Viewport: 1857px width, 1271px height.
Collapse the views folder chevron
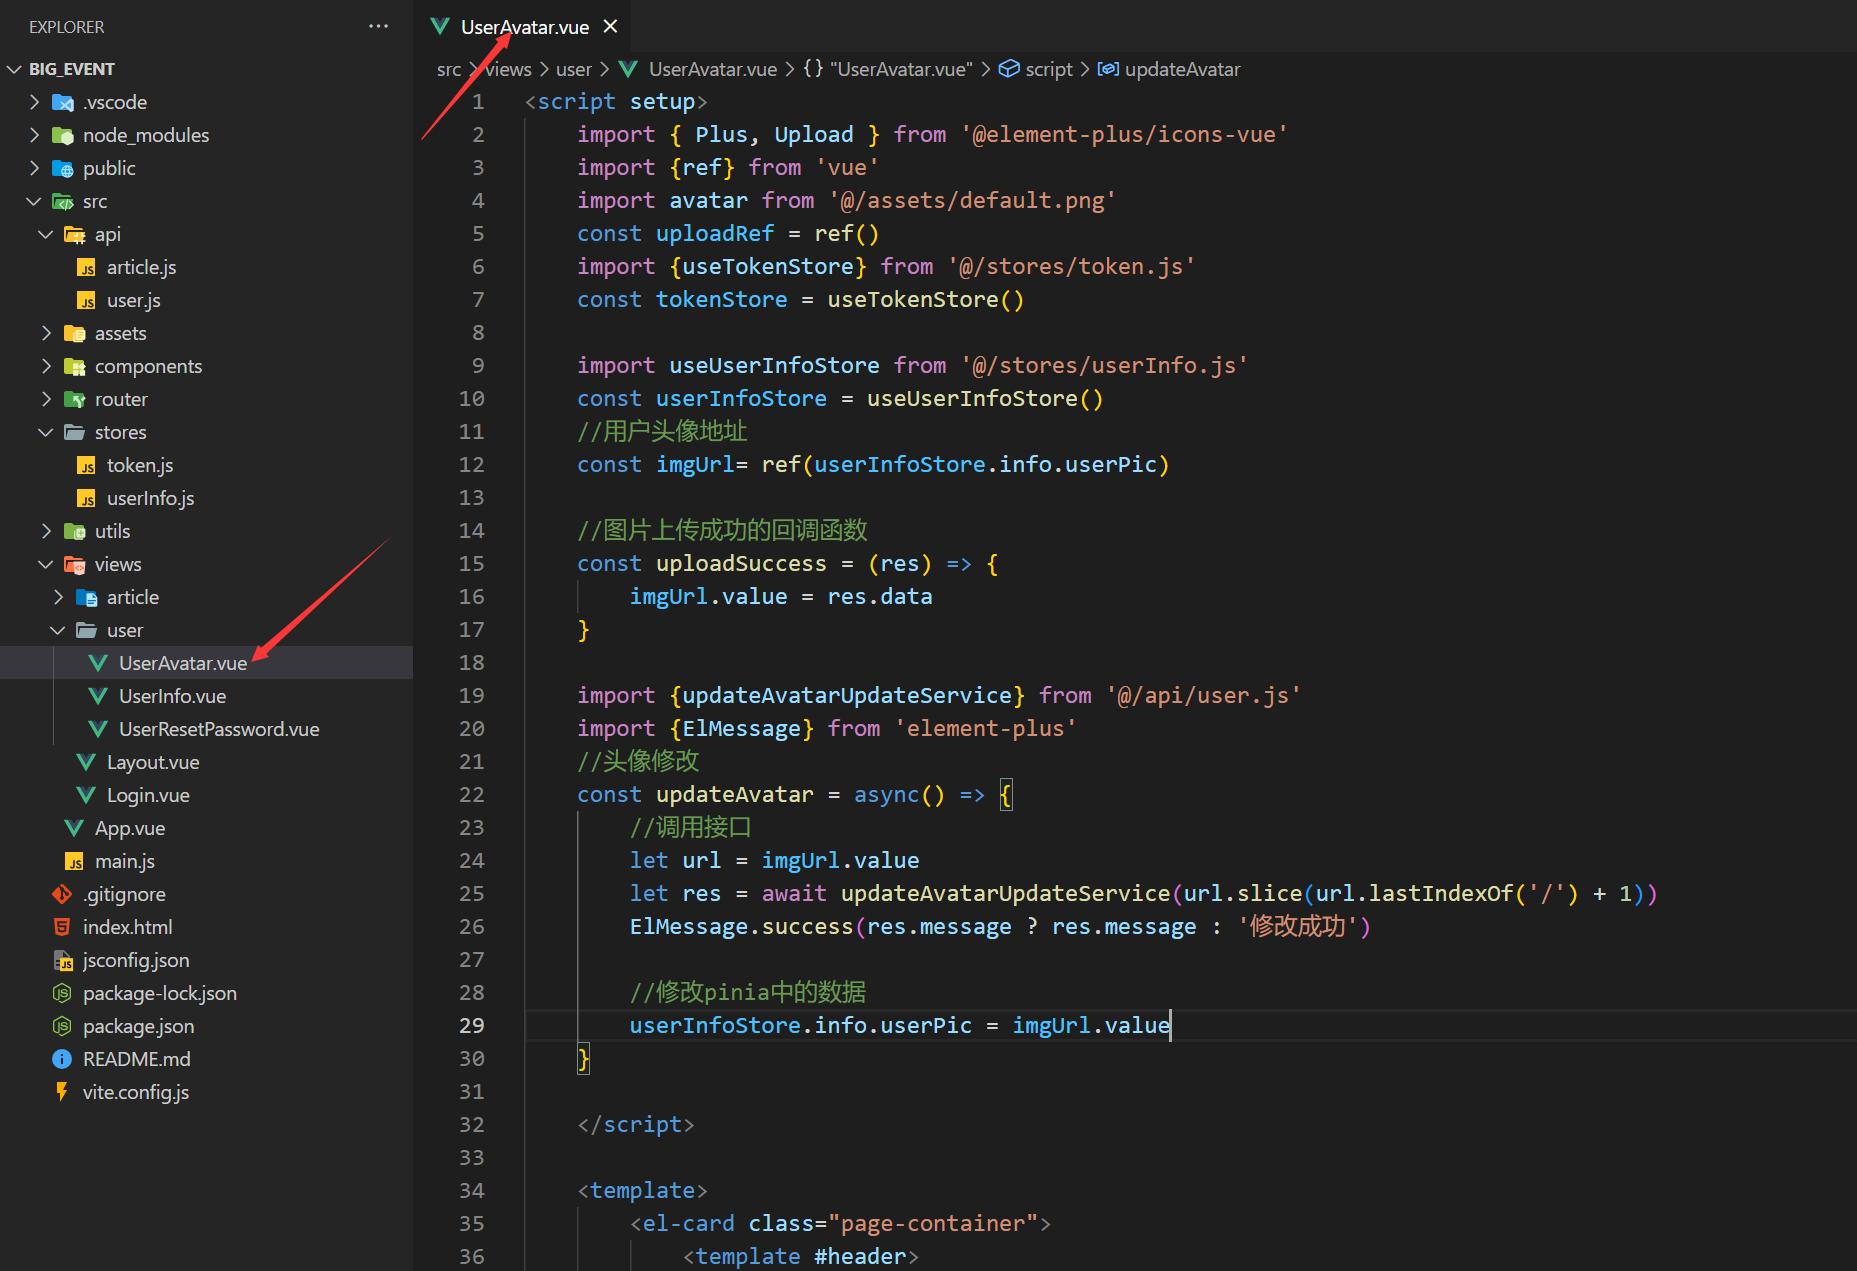click(x=46, y=564)
